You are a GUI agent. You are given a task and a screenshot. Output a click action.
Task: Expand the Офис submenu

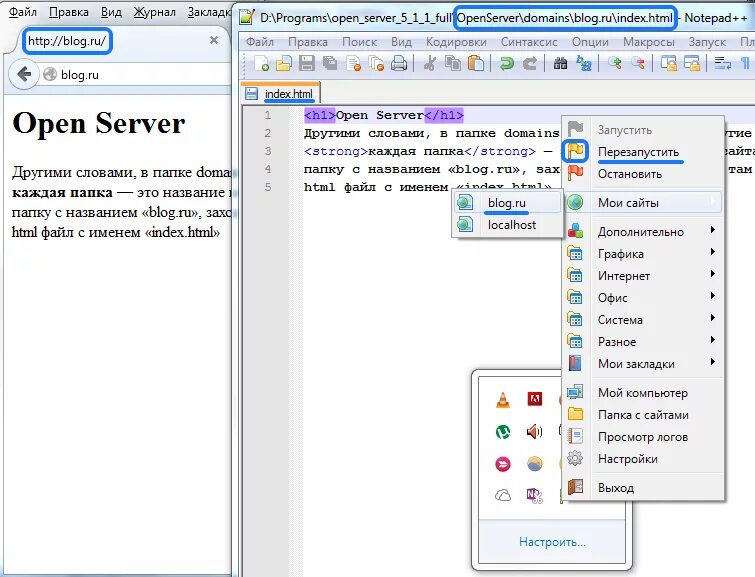643,298
